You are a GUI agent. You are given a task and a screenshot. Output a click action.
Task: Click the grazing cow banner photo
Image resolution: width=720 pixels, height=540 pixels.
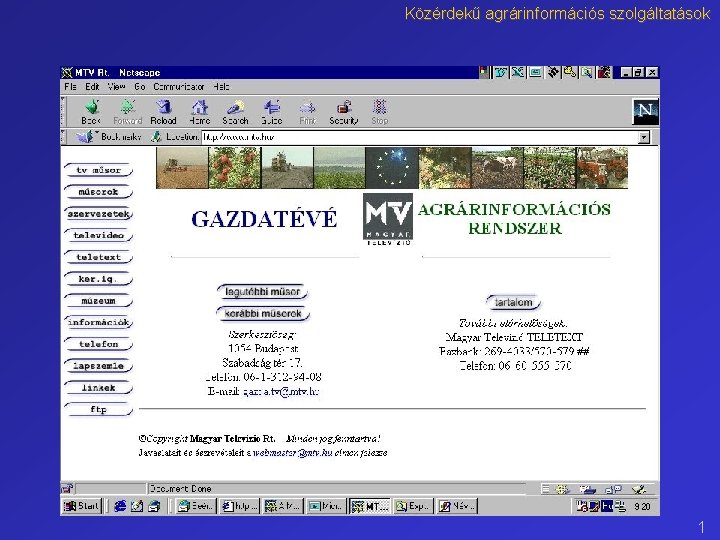tap(497, 168)
